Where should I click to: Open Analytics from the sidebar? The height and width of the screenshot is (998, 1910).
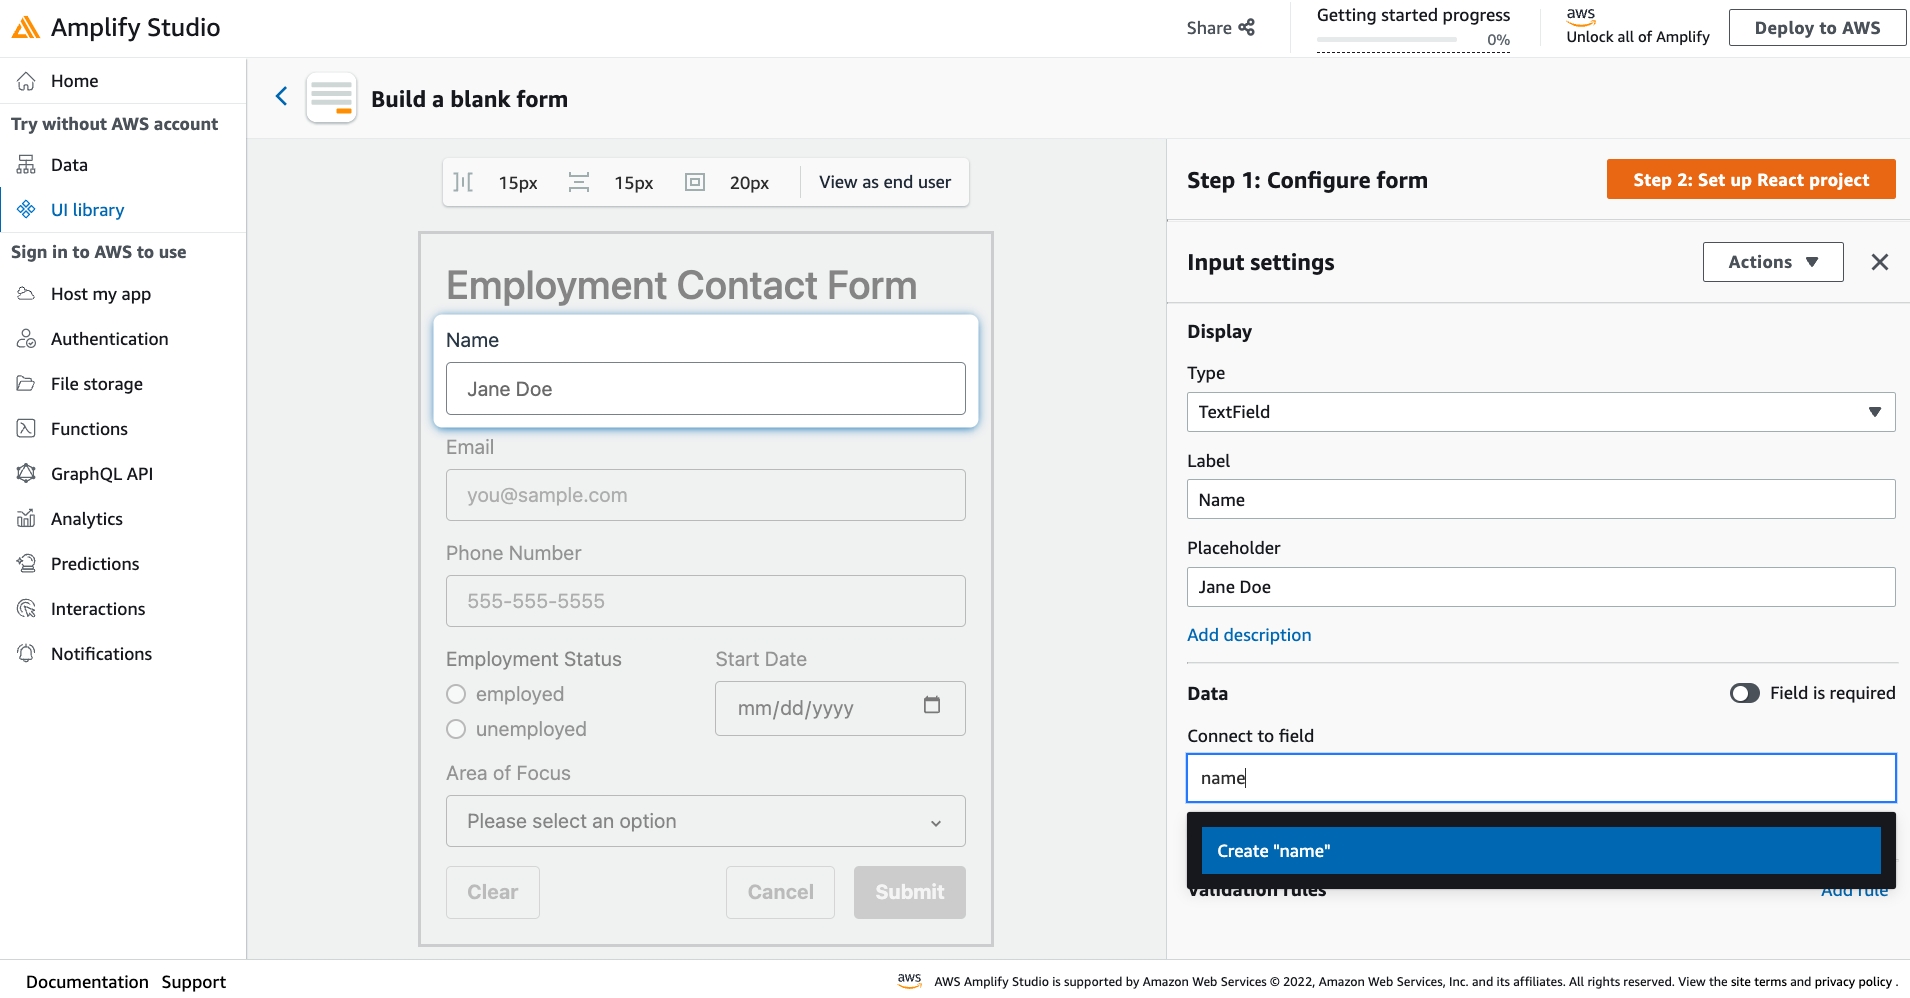click(x=86, y=518)
